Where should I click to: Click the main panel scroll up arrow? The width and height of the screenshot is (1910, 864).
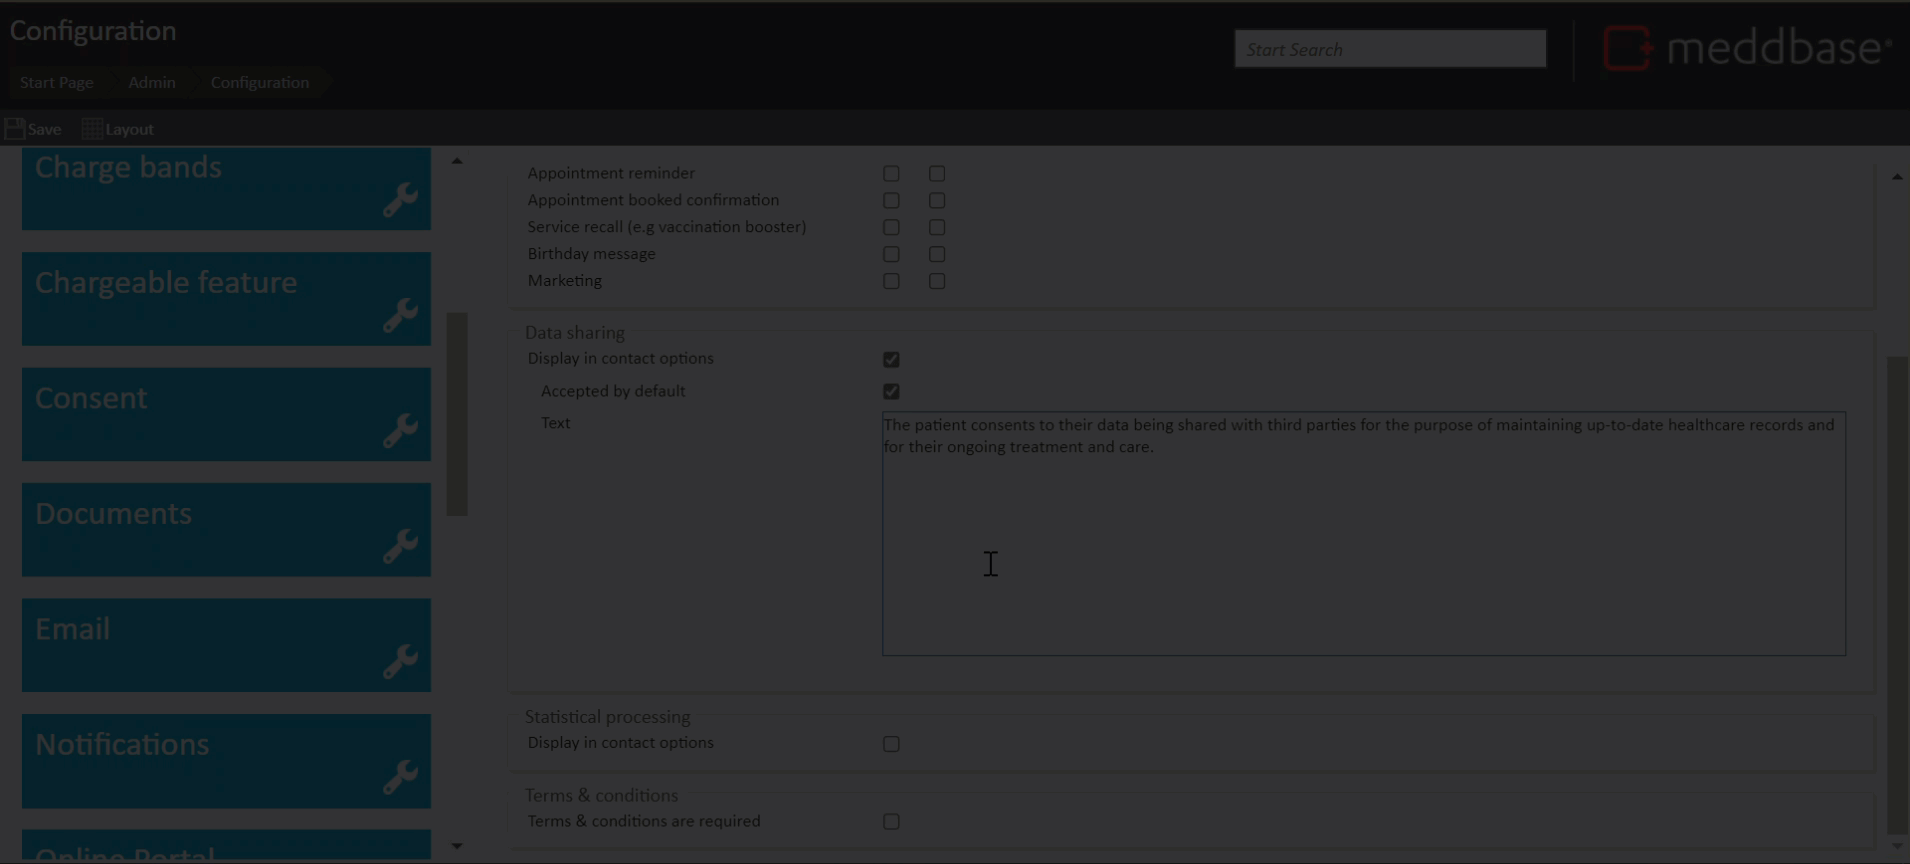(1897, 177)
